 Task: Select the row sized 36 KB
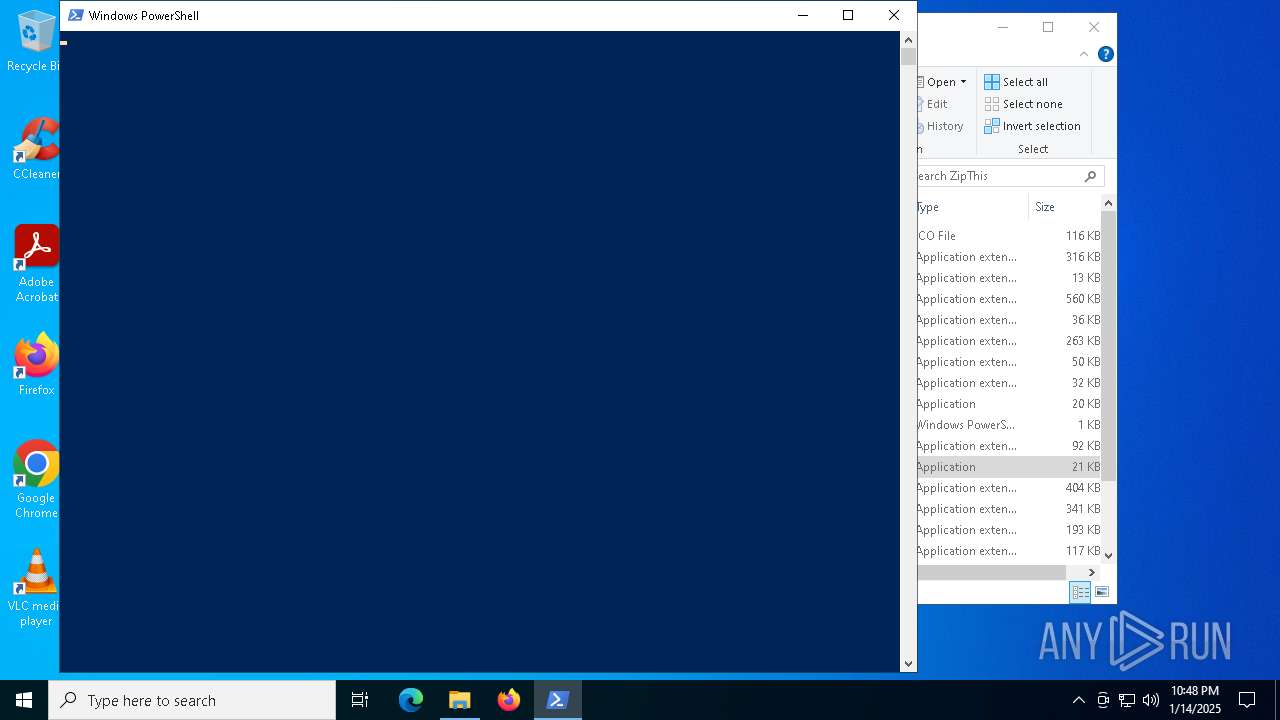point(1009,320)
